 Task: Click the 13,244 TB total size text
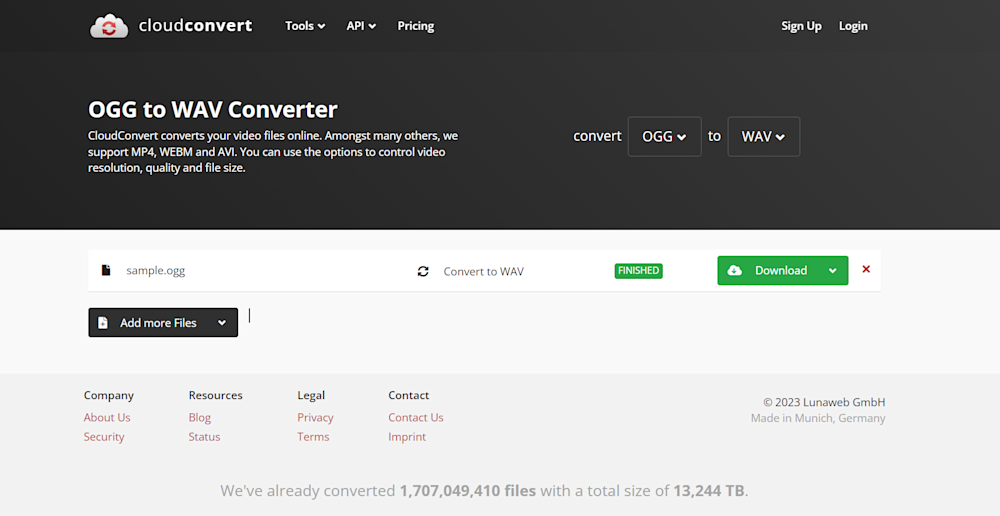pyautogui.click(x=707, y=490)
